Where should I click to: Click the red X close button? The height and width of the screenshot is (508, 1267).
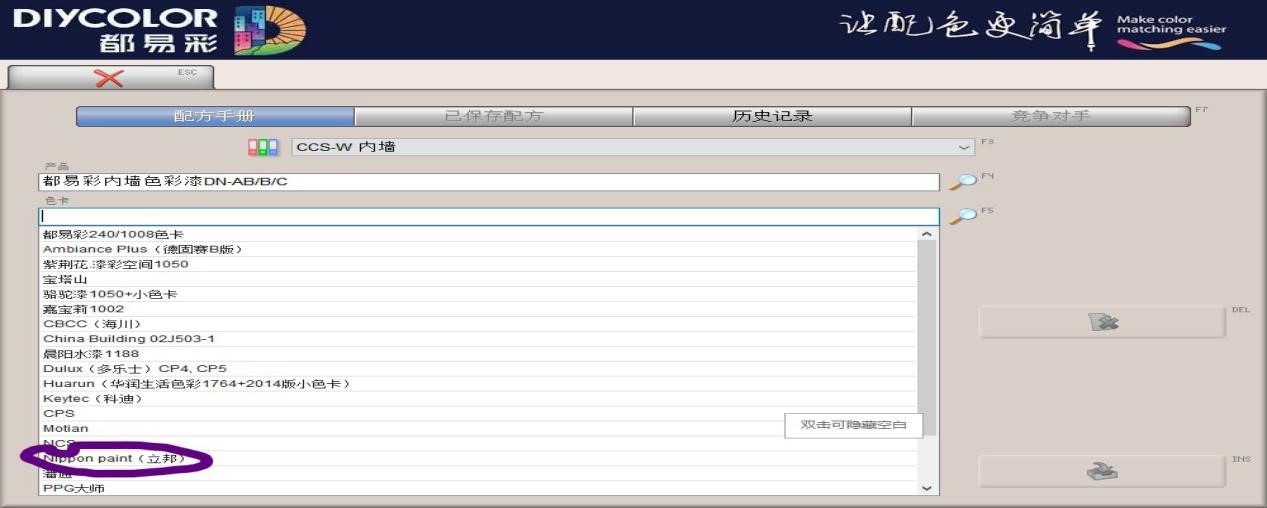[109, 77]
